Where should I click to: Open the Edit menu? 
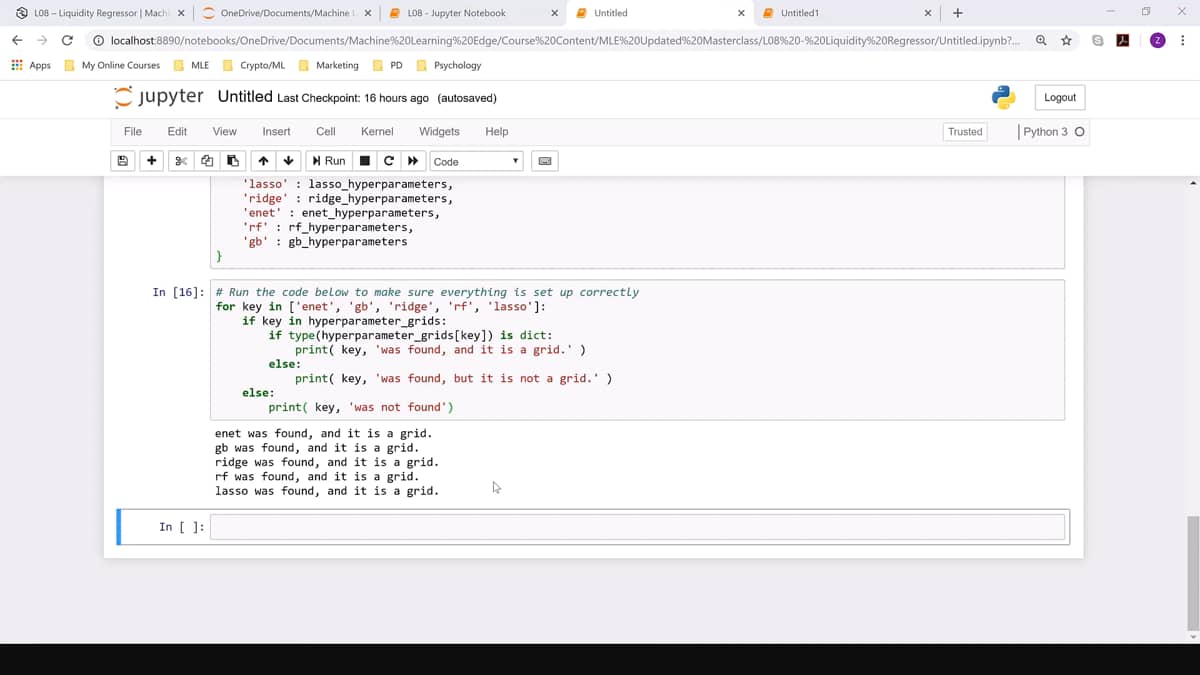coord(177,131)
